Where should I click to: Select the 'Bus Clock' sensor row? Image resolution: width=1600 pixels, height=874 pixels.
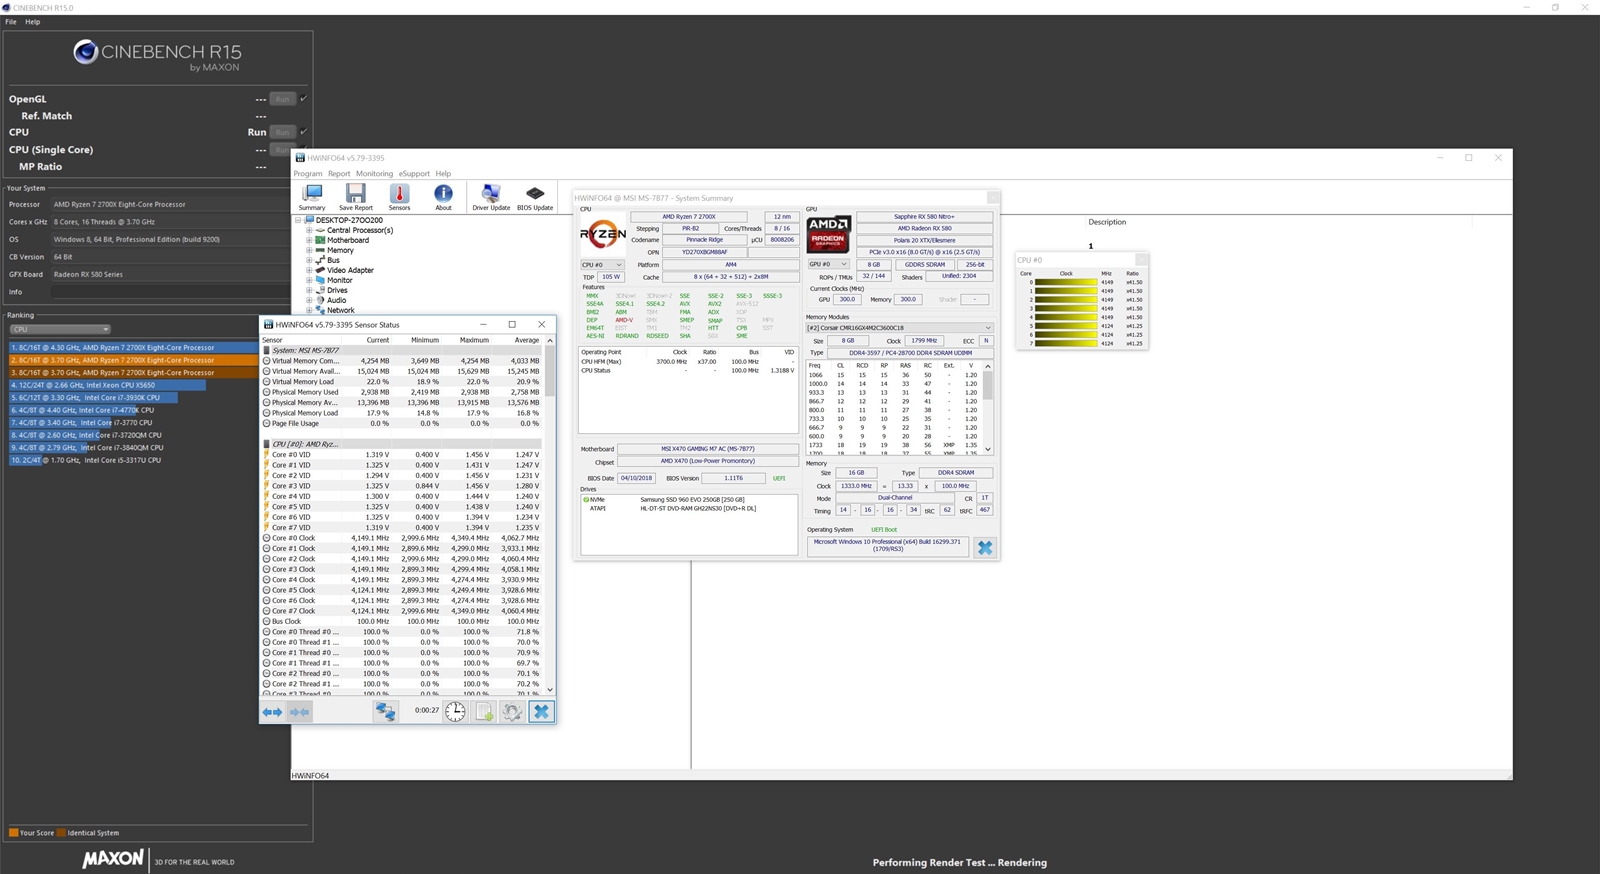pyautogui.click(x=402, y=621)
